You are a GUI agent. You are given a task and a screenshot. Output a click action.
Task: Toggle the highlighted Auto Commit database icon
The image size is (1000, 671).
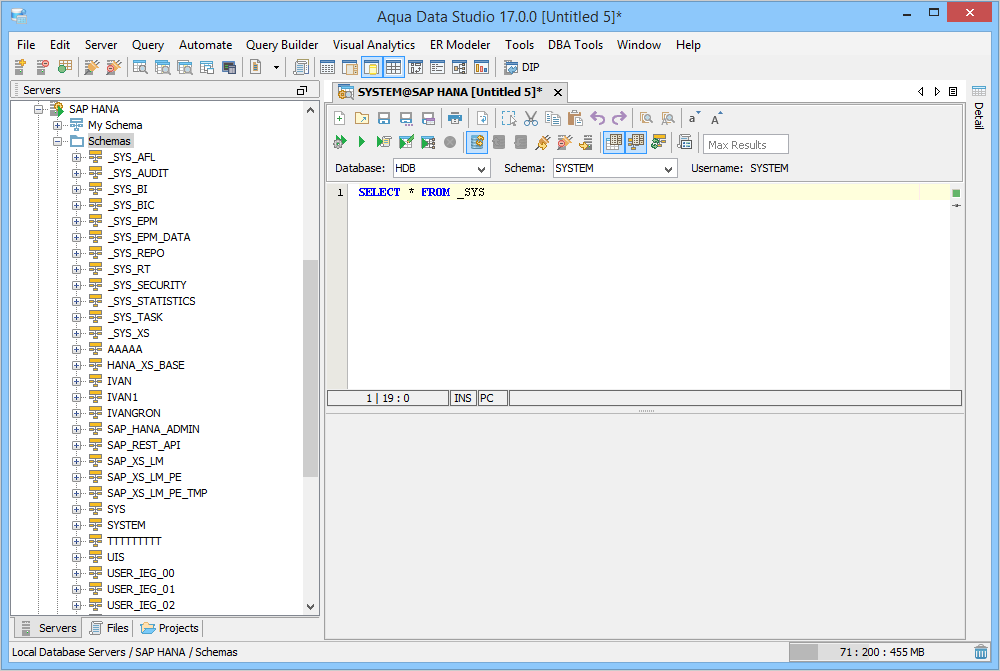click(477, 142)
